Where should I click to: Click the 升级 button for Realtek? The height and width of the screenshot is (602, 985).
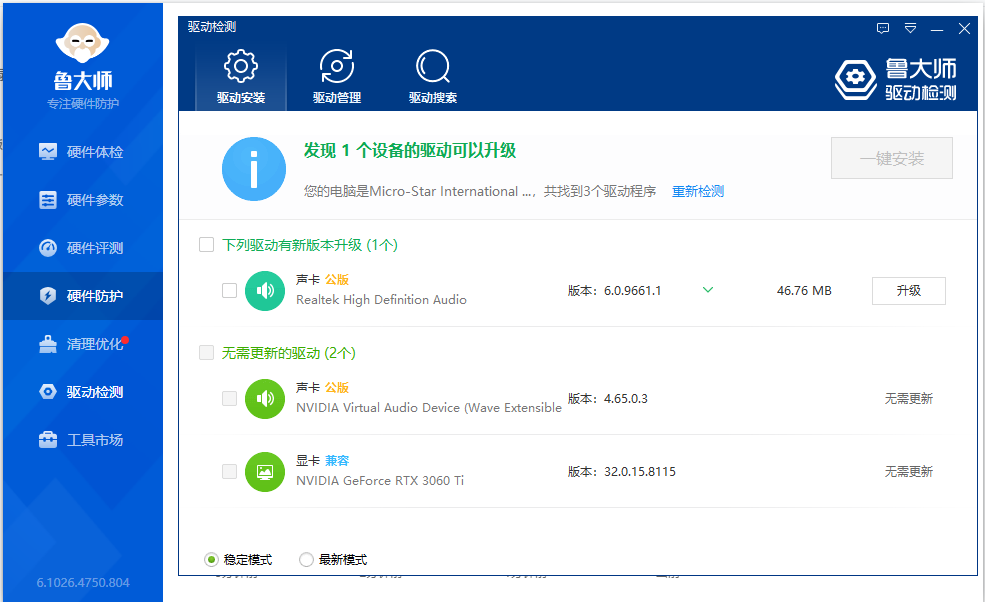[x=908, y=290]
